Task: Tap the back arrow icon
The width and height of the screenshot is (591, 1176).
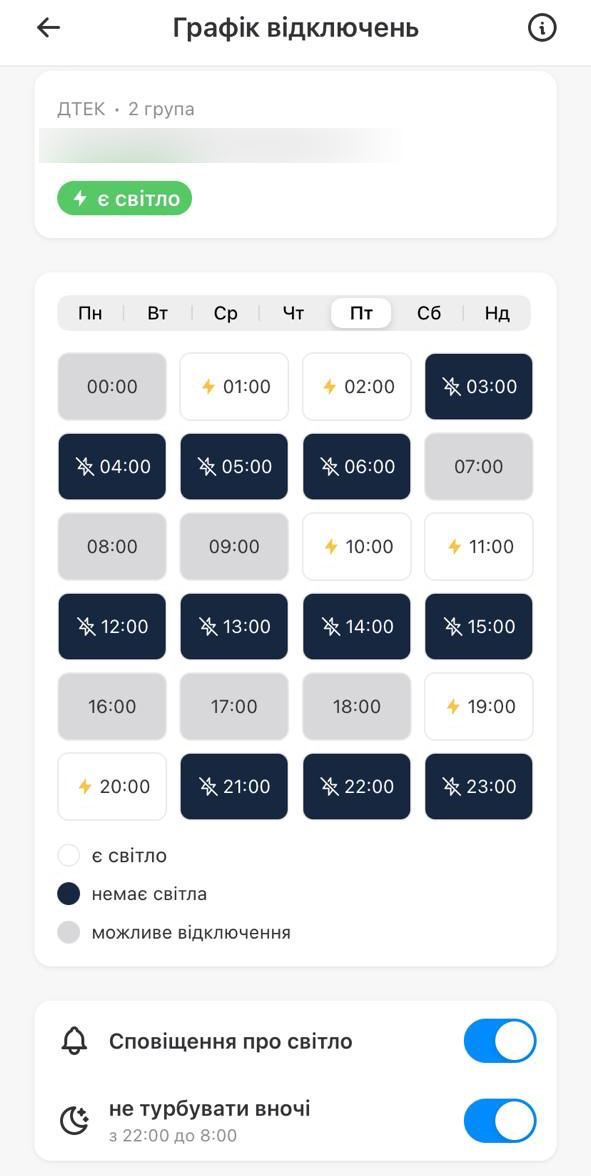Action: click(49, 28)
